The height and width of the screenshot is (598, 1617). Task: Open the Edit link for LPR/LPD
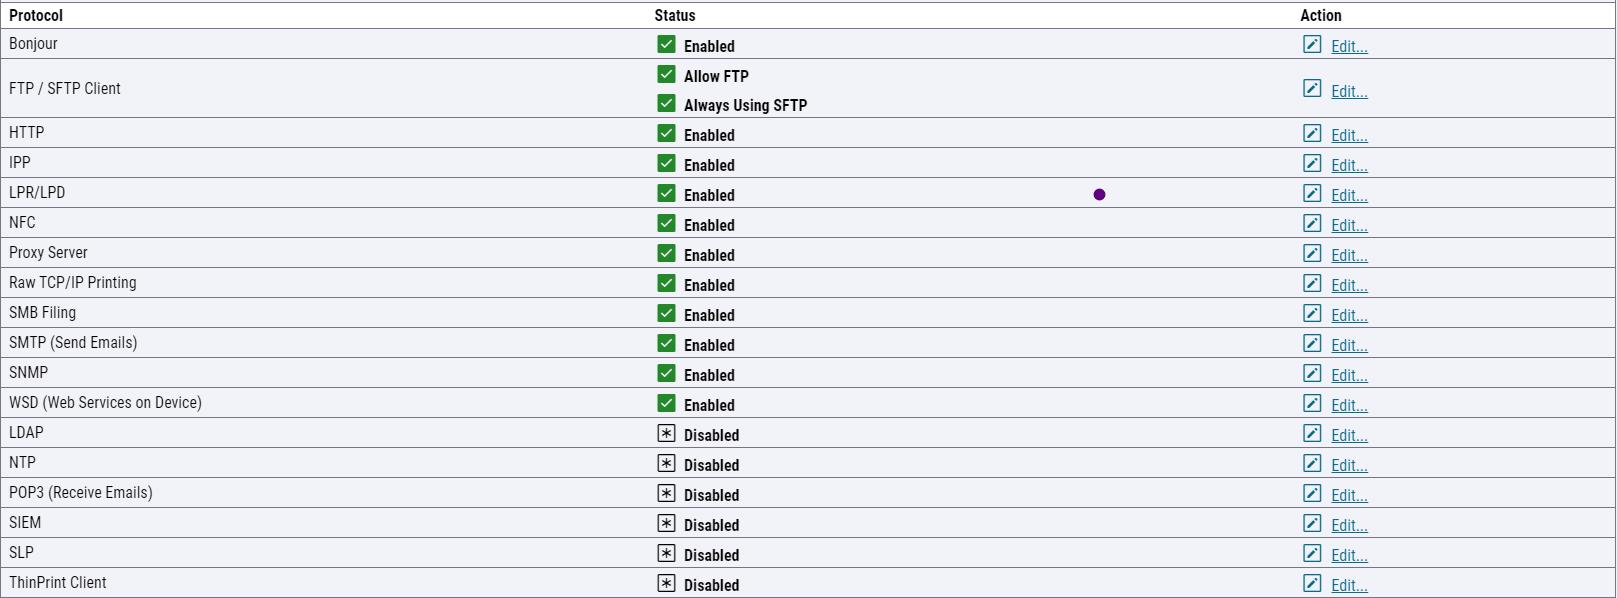pyautogui.click(x=1349, y=195)
